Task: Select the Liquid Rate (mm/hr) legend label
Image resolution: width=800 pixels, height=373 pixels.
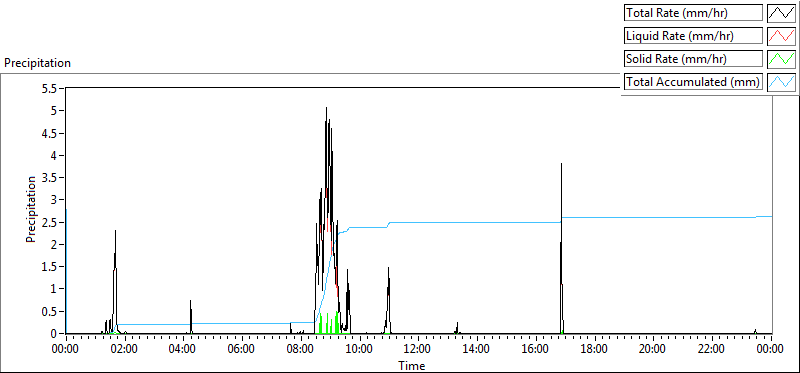Action: pos(693,36)
